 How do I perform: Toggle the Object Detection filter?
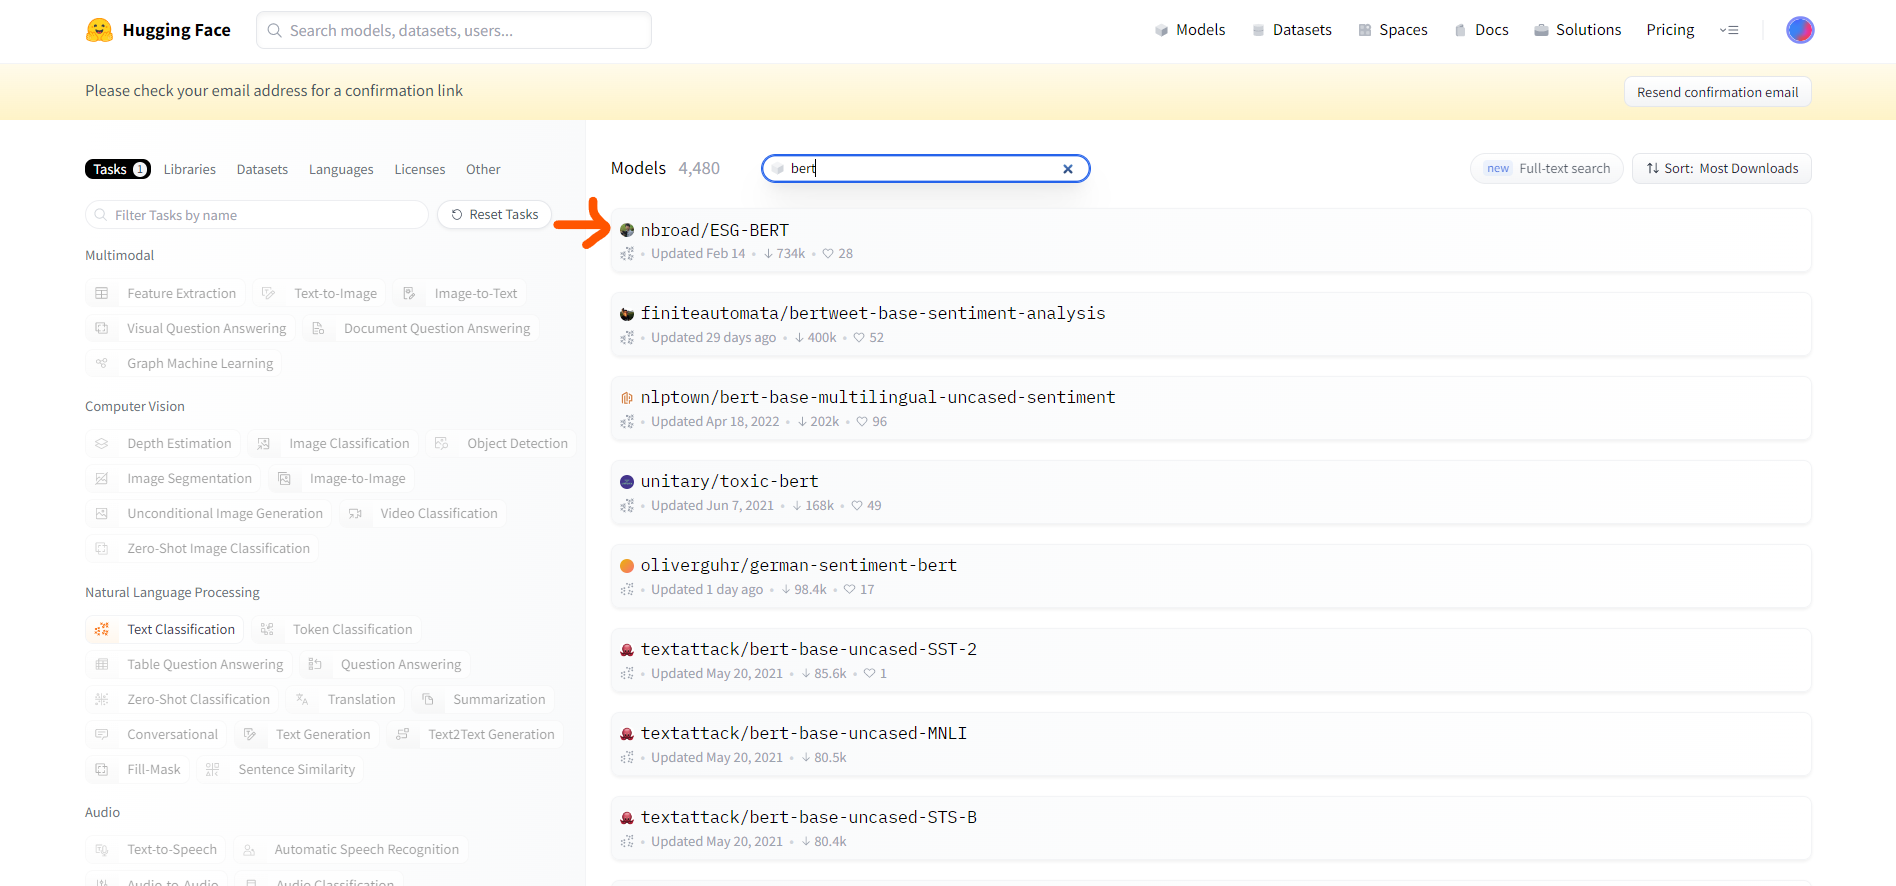coord(501,443)
